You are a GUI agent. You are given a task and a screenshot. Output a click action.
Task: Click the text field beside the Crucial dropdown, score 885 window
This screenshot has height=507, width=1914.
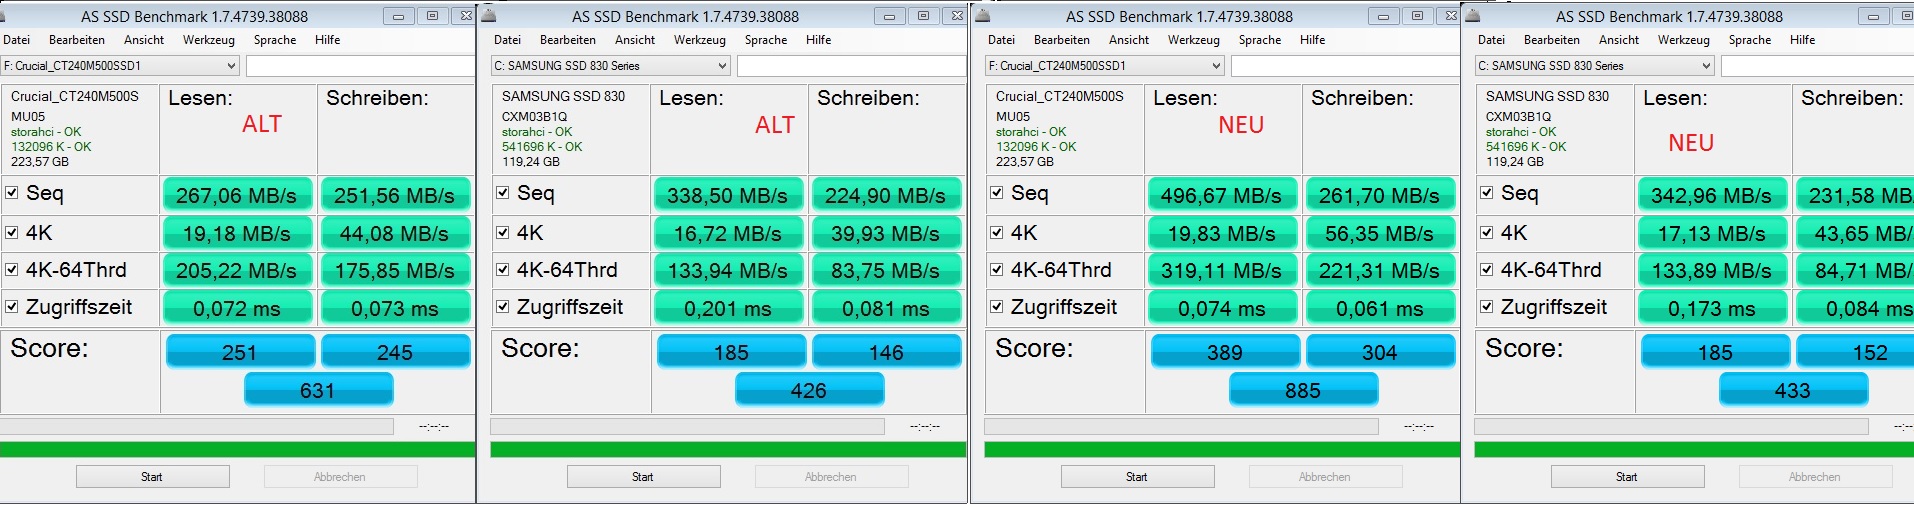tap(1345, 65)
